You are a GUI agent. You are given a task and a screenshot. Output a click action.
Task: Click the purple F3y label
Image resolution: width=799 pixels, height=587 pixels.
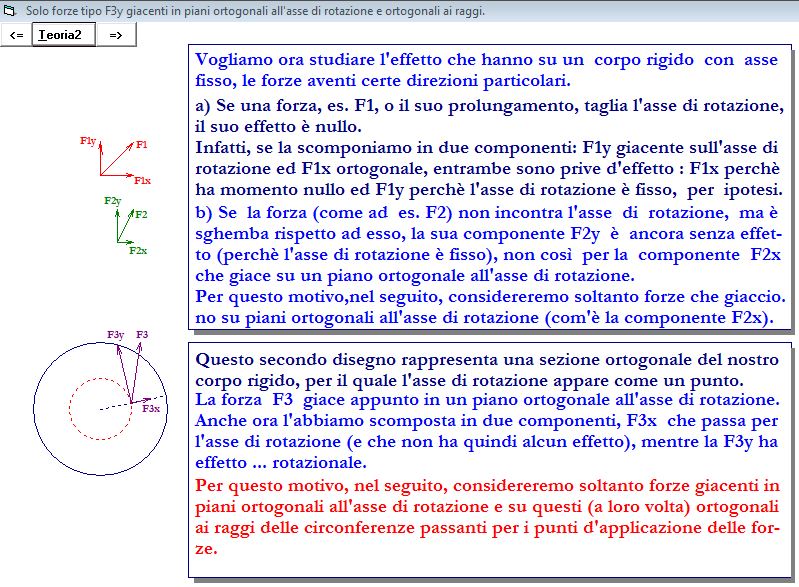[x=116, y=335]
